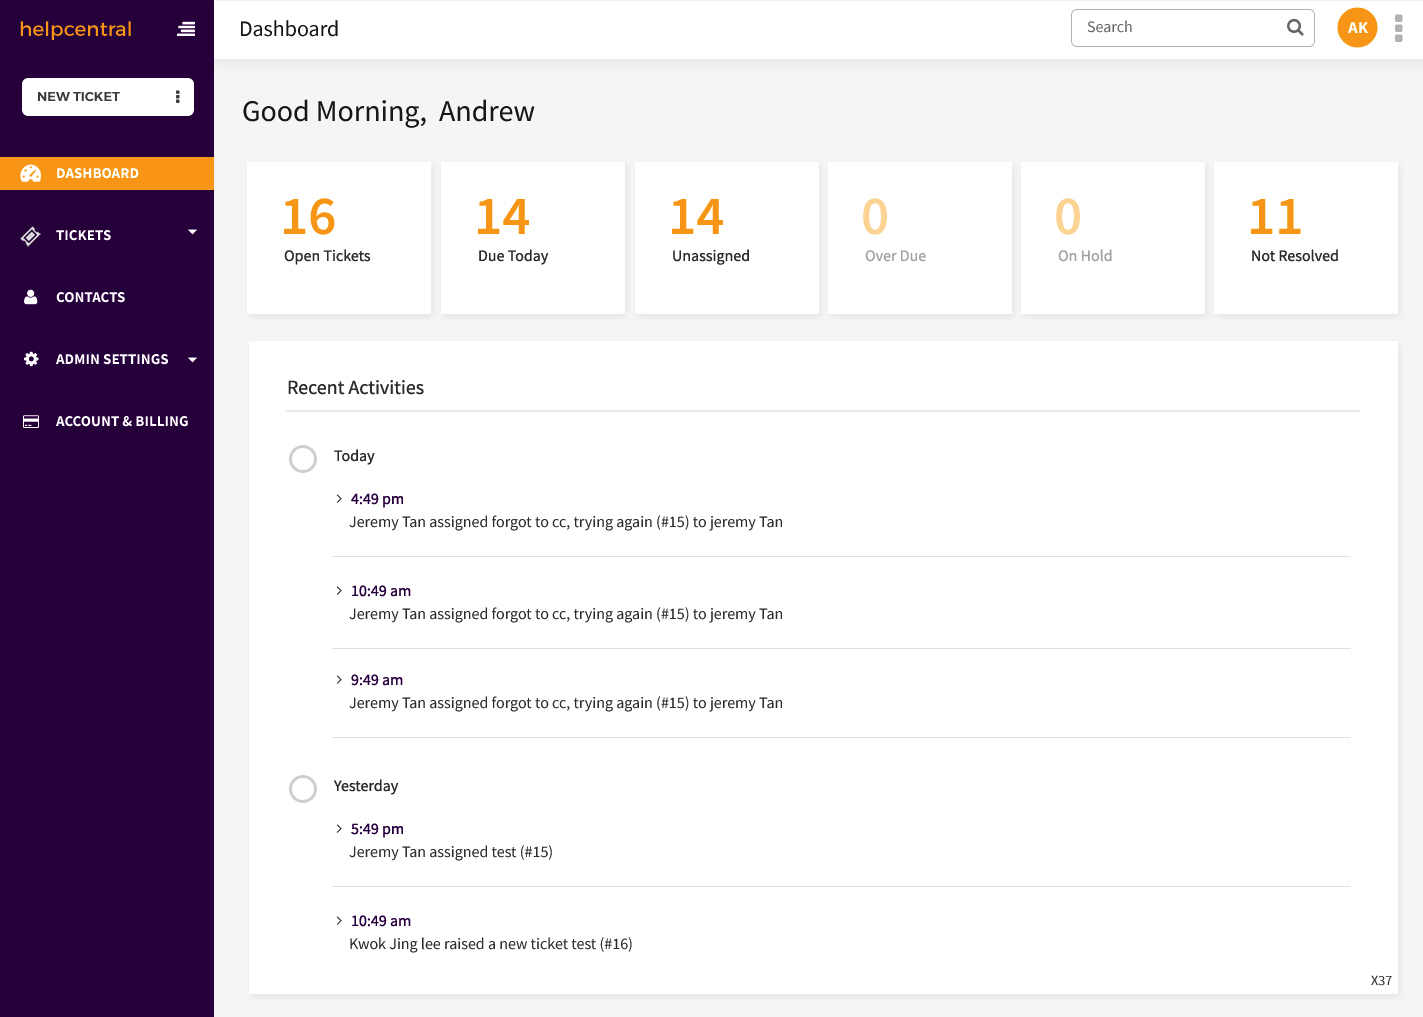Open the 16 Open Tickets card

[x=338, y=238]
